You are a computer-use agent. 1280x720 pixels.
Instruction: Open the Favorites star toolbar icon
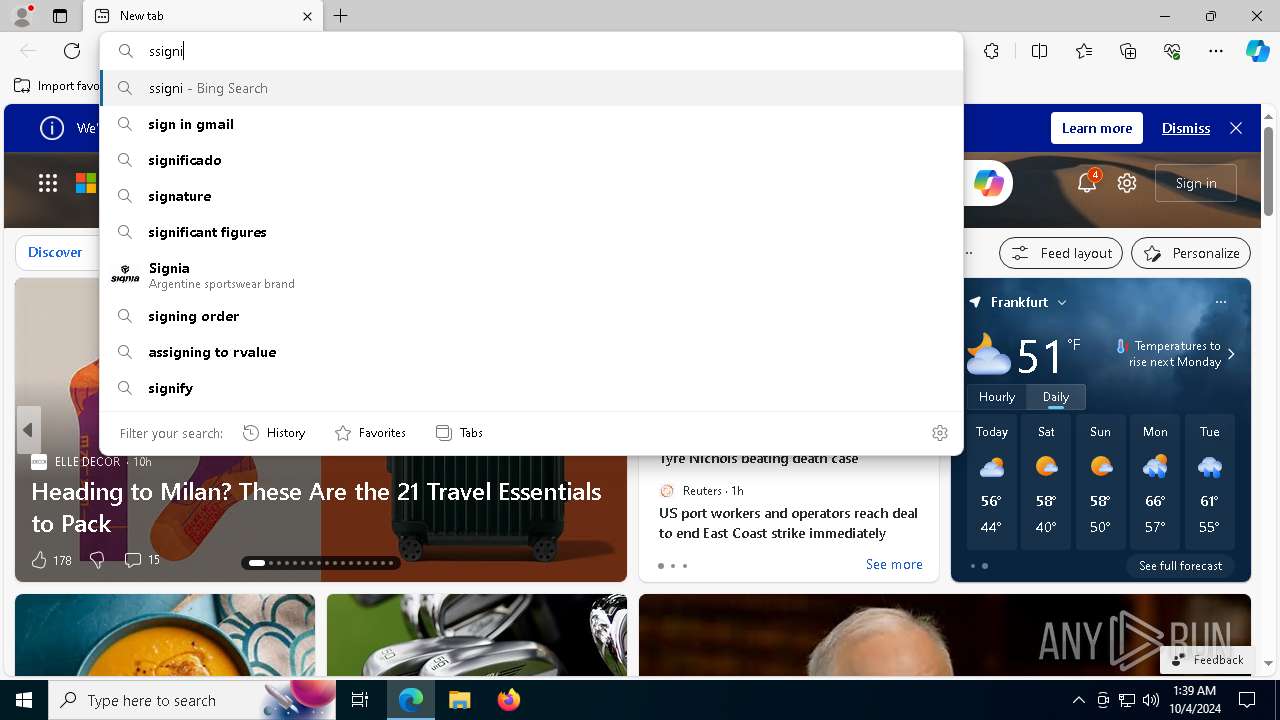pyautogui.click(x=1084, y=51)
